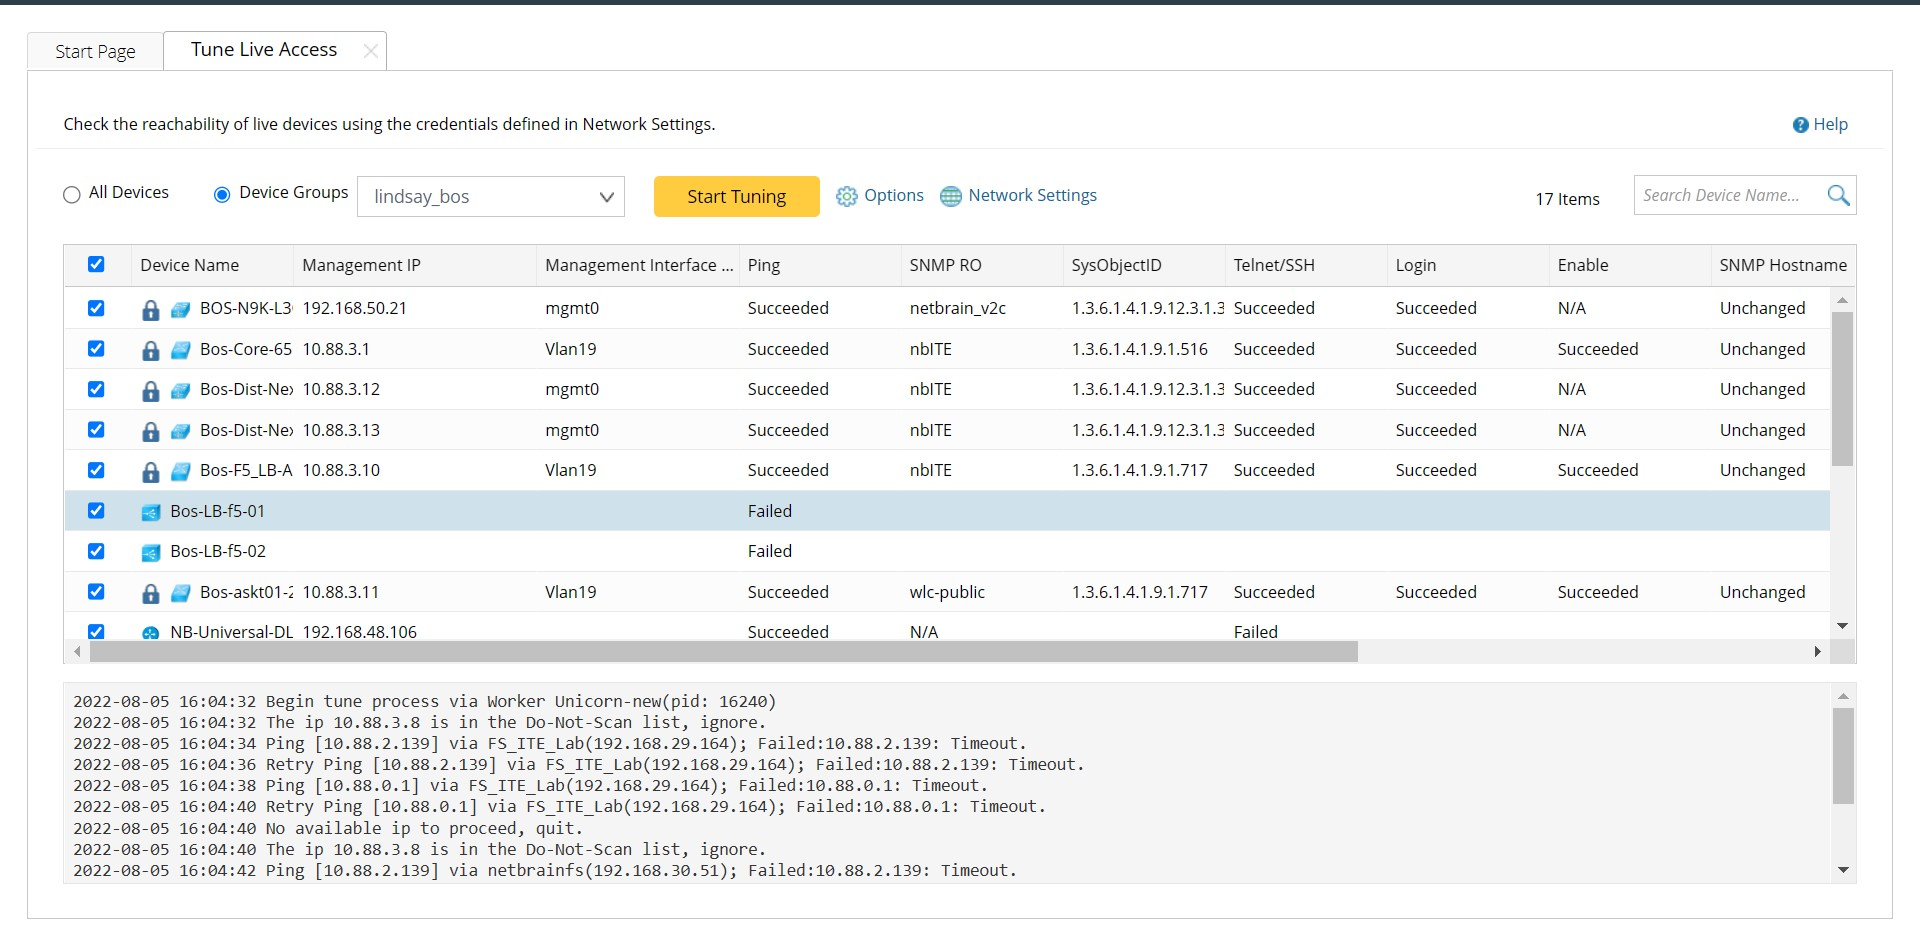The width and height of the screenshot is (1920, 936).
Task: Click the Options gear icon
Action: pyautogui.click(x=846, y=196)
